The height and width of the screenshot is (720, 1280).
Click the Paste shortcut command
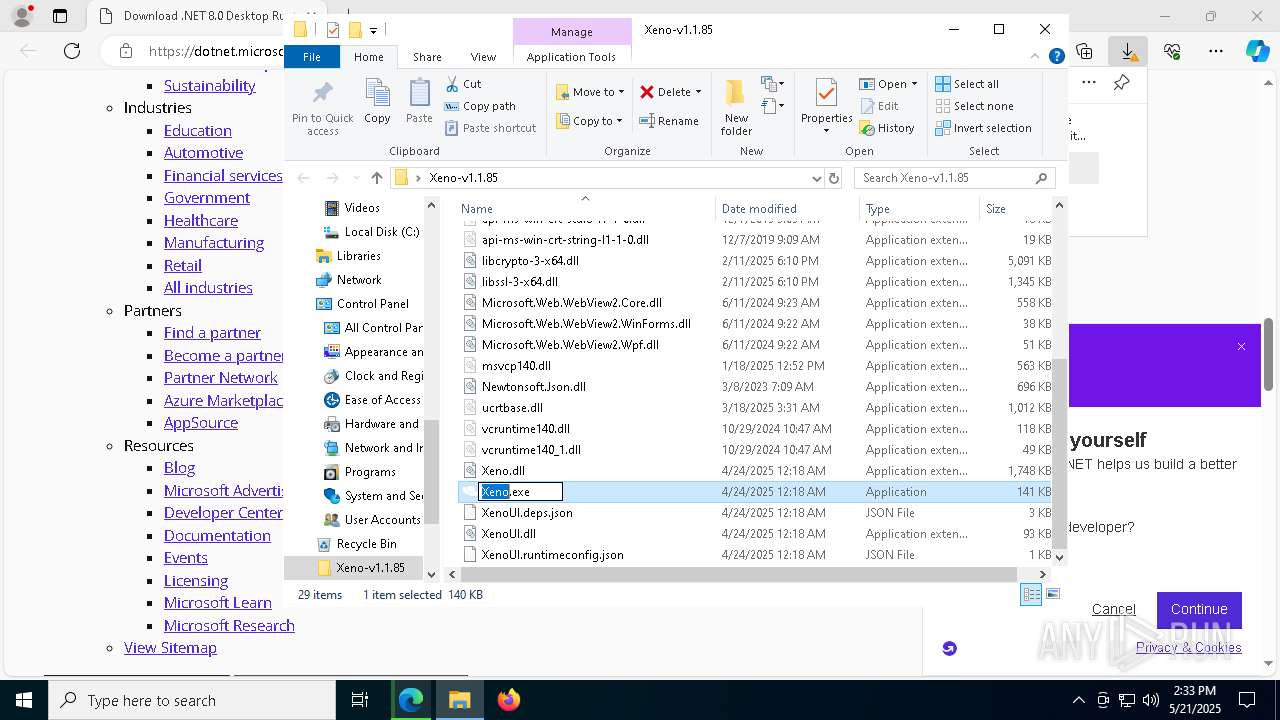click(491, 128)
